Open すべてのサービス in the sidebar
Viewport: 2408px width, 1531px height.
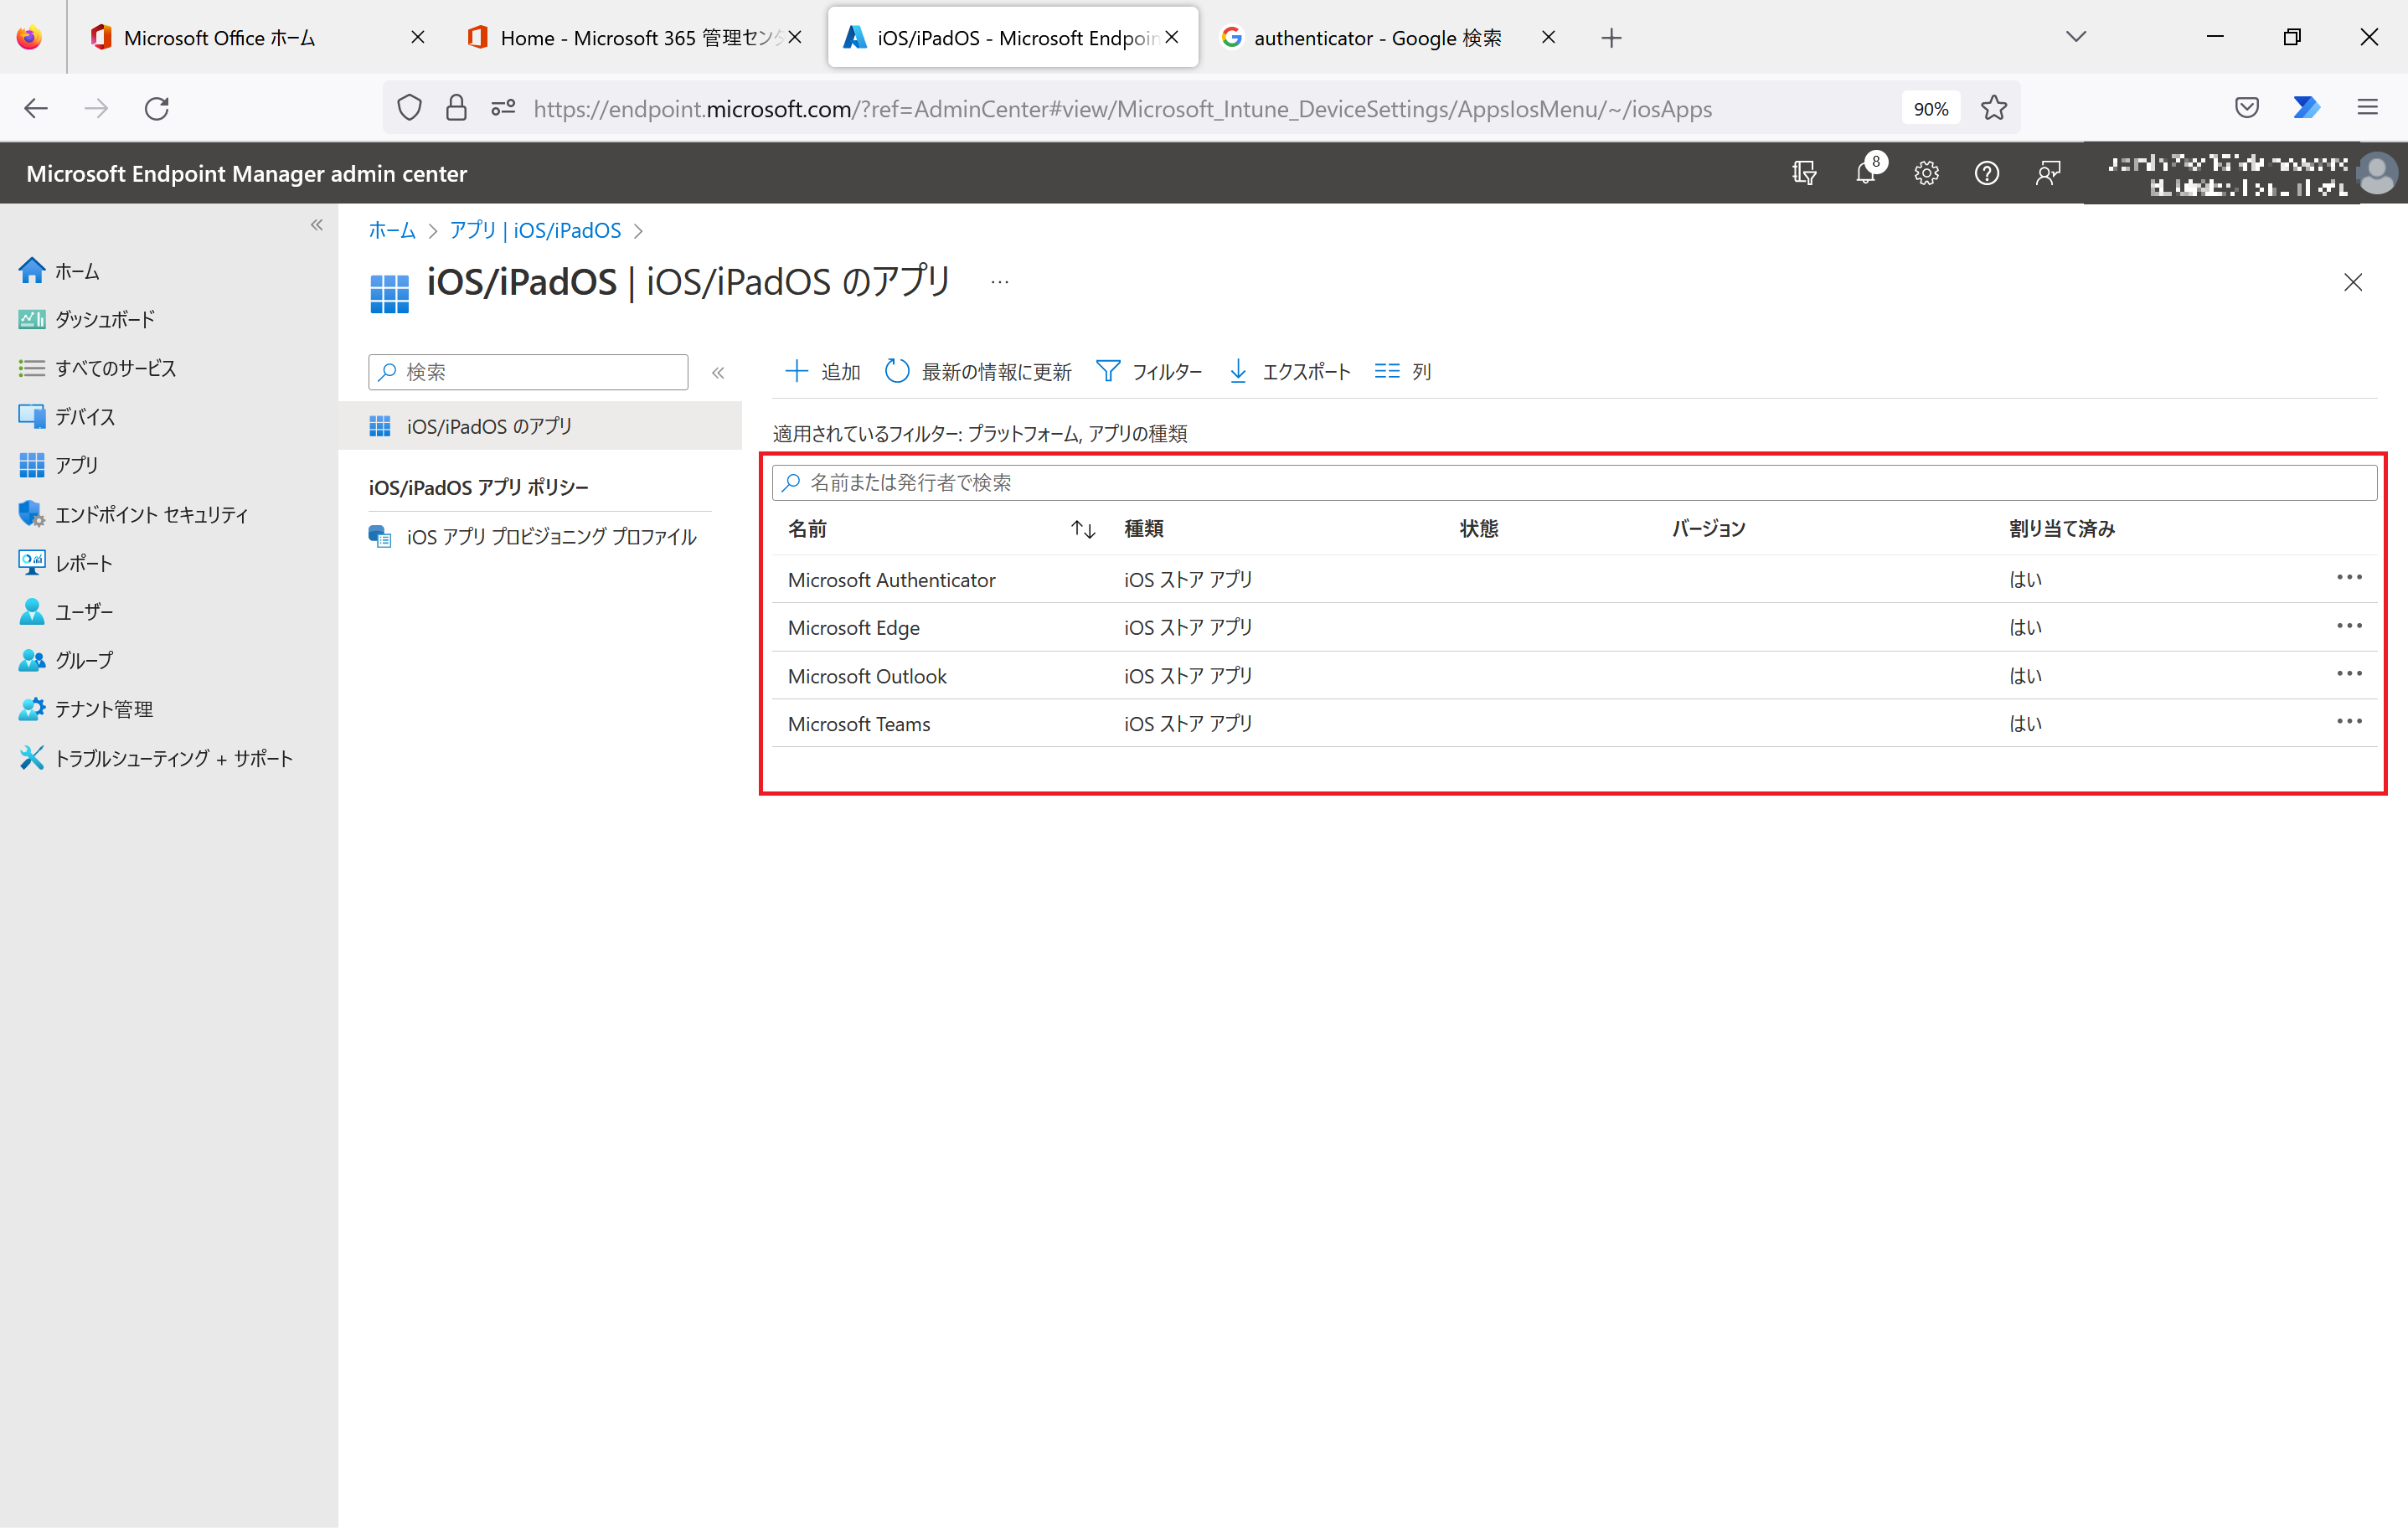(x=97, y=369)
